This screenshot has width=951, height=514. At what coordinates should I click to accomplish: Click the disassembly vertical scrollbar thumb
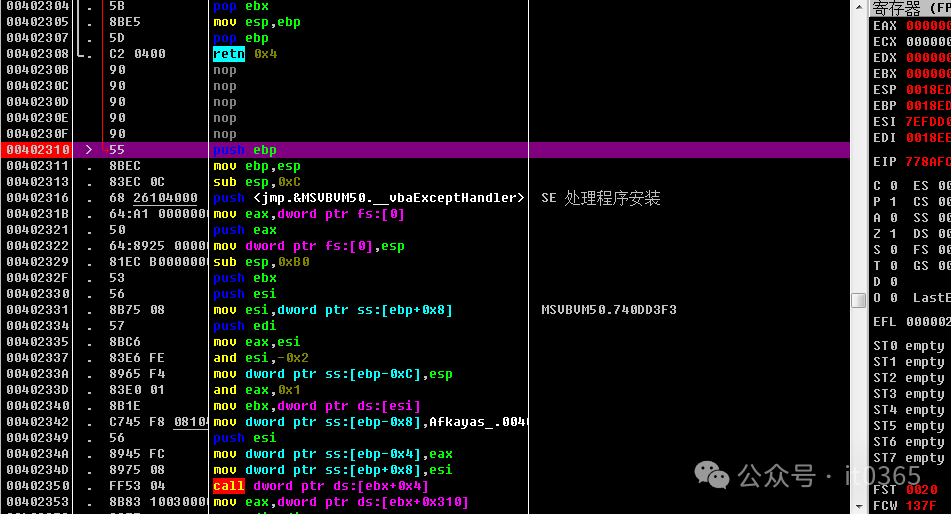(858, 300)
